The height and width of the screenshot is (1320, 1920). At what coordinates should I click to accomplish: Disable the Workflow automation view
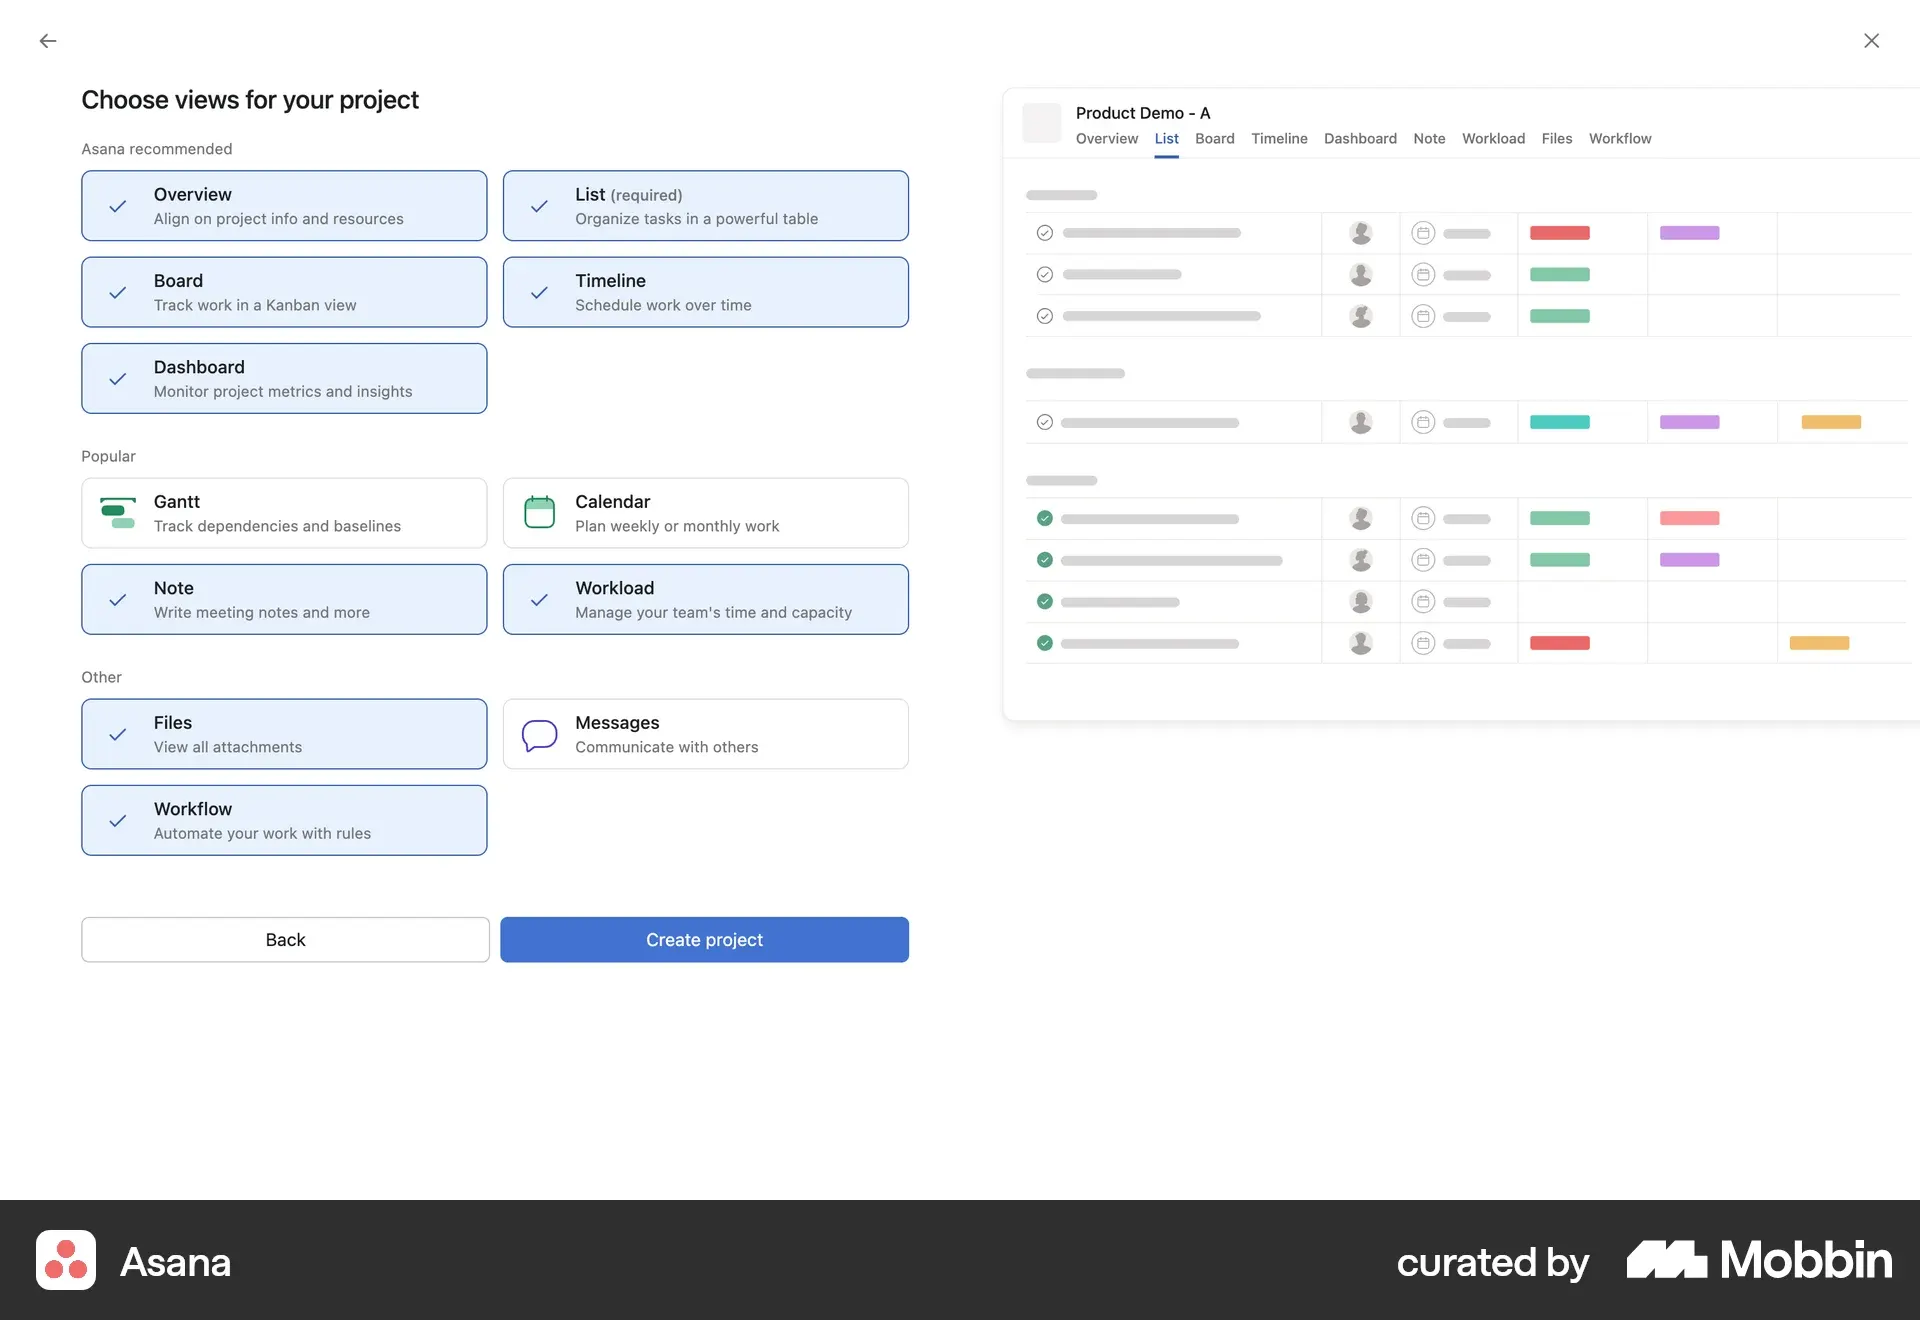click(284, 820)
